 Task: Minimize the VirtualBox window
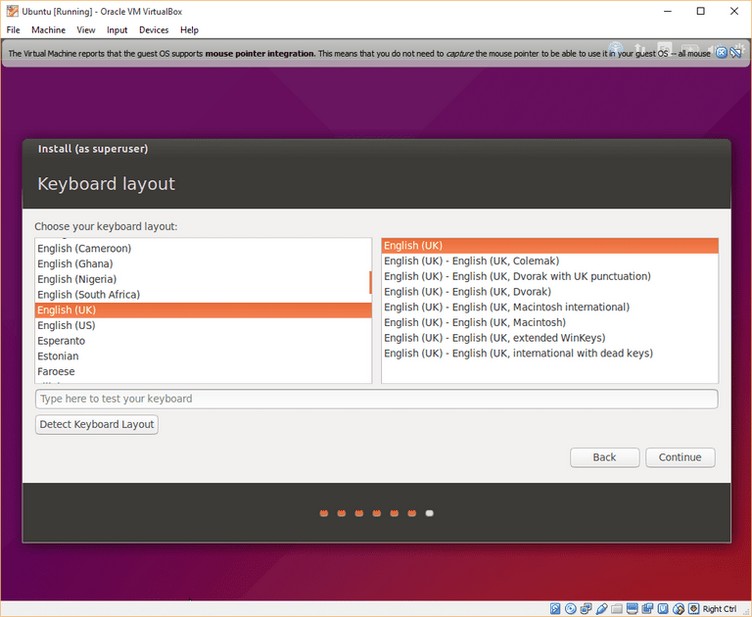pos(668,11)
